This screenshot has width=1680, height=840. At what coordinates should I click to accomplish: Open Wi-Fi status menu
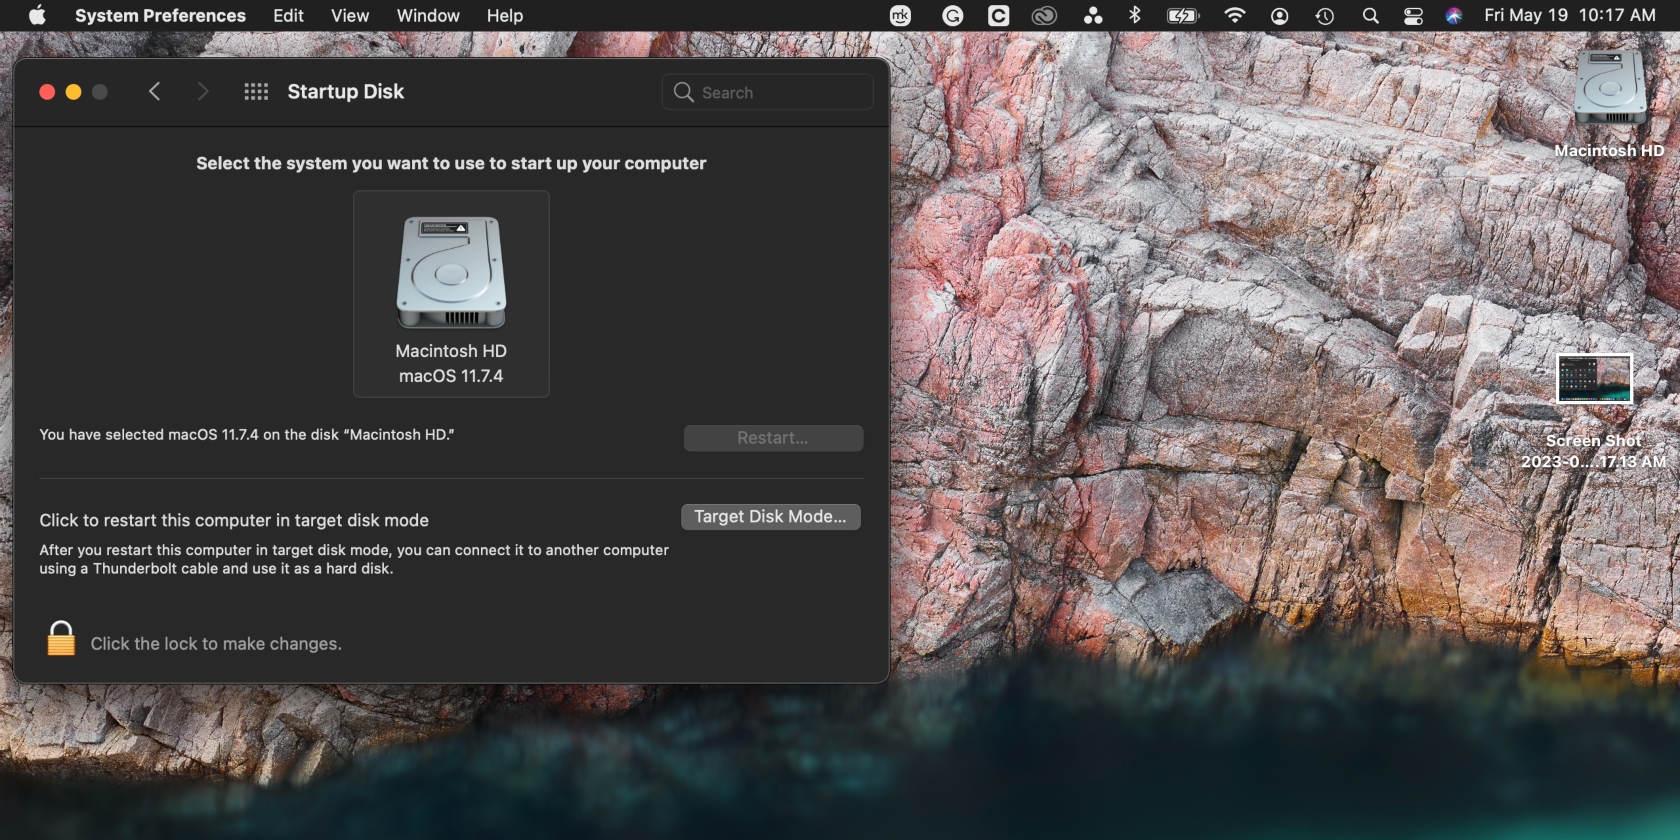tap(1235, 15)
